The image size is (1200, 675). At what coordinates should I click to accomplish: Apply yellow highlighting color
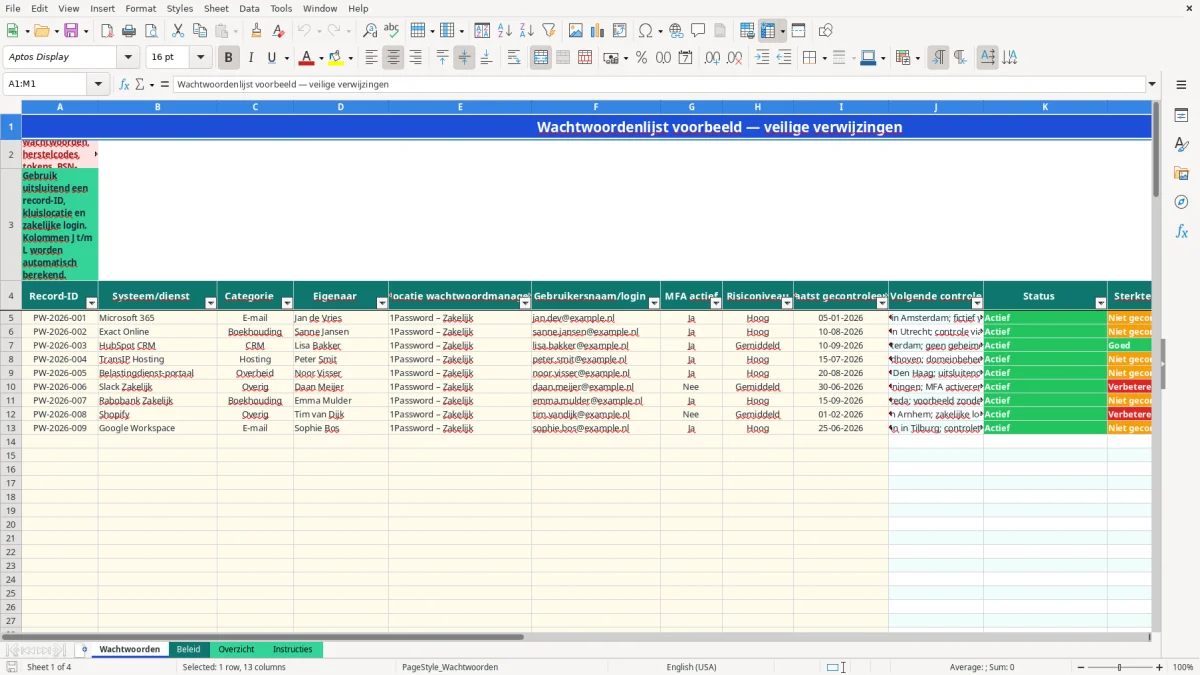coord(336,58)
